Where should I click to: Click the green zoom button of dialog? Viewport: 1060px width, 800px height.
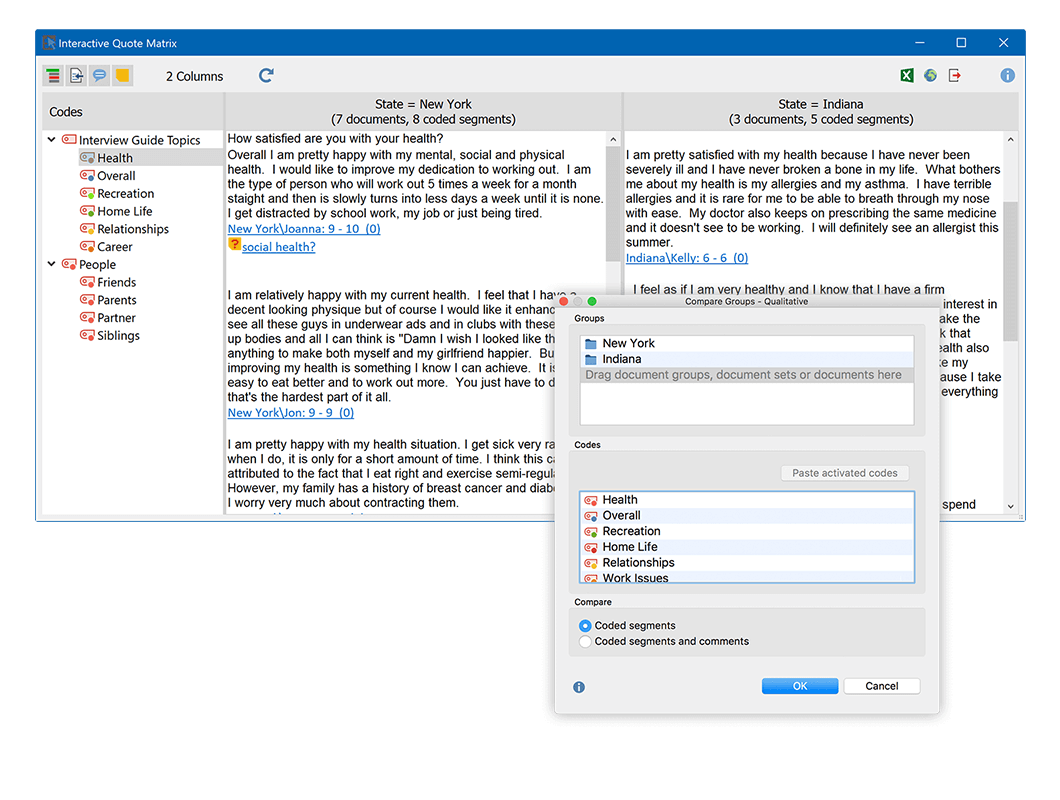pyautogui.click(x=592, y=302)
